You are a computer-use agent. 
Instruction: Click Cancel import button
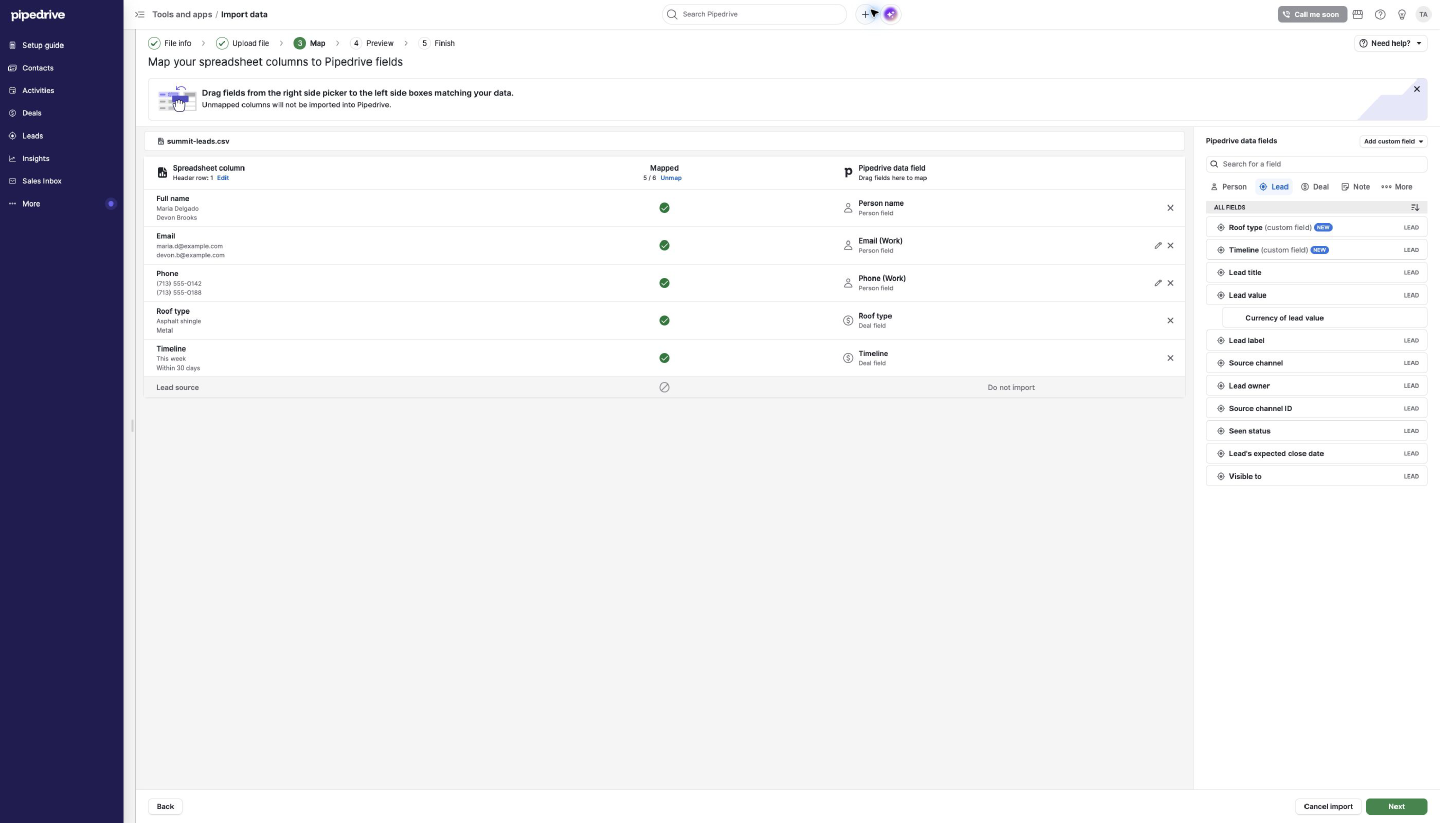(x=1328, y=806)
